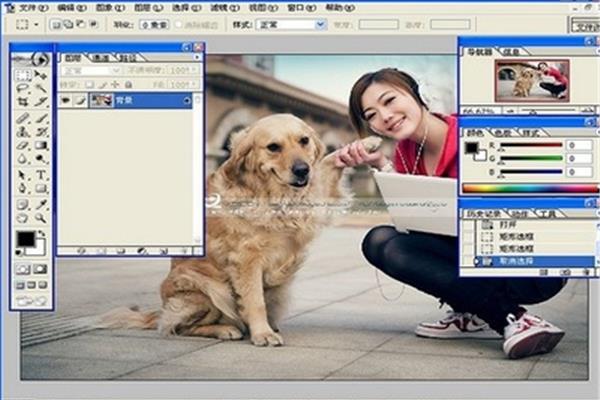The width and height of the screenshot is (600, 400).
Task: Click the file browser button in options bar
Action: pos(585,26)
